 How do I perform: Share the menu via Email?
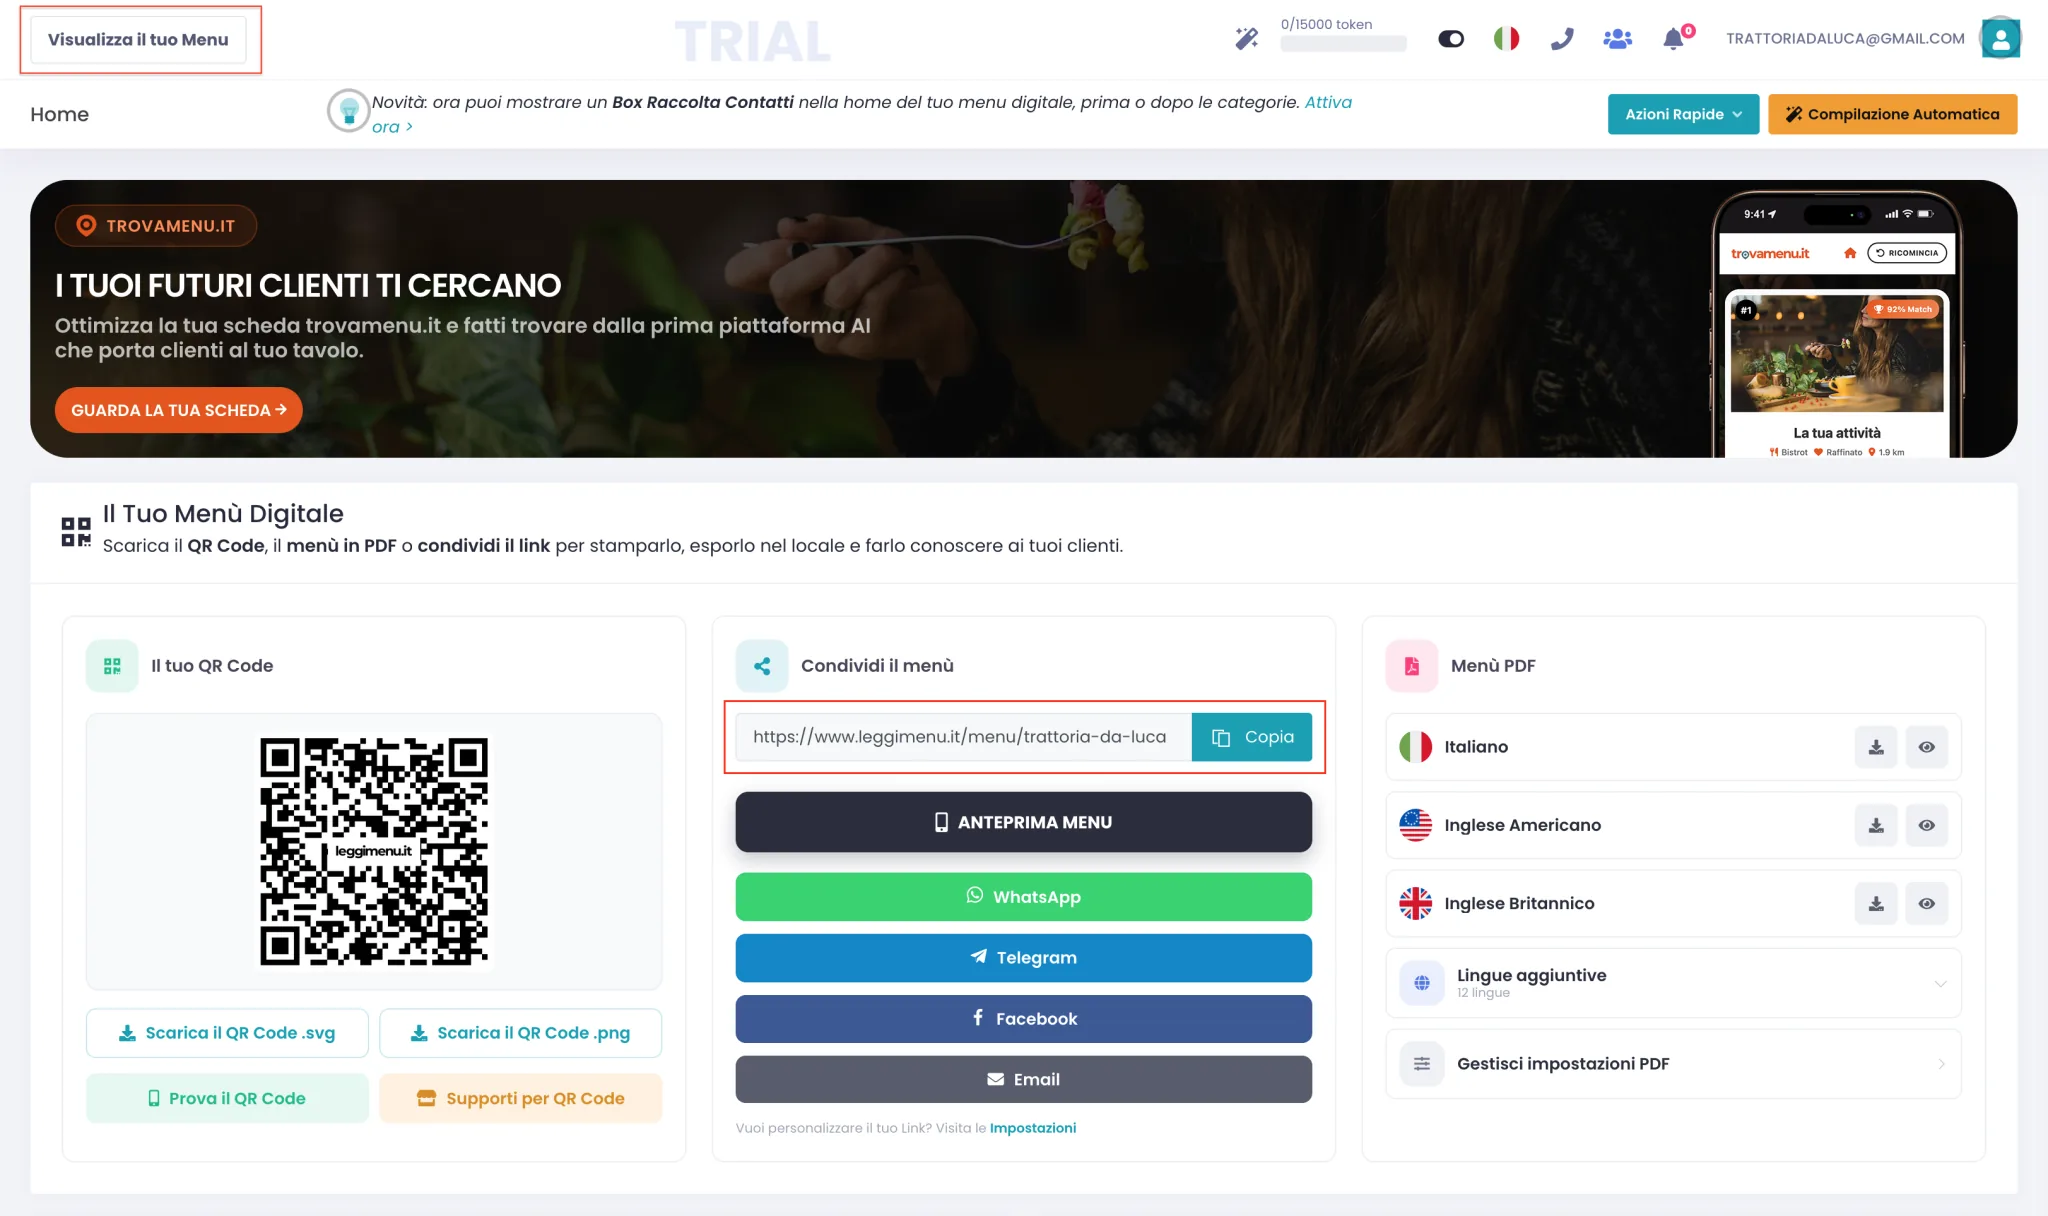(1023, 1079)
